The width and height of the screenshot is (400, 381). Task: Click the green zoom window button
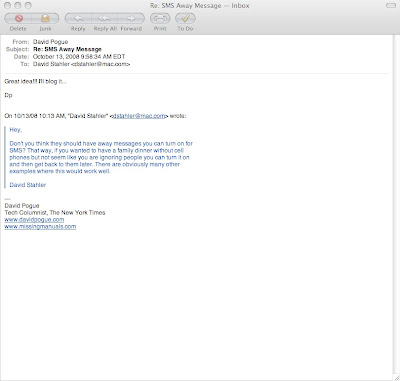tap(28, 5)
